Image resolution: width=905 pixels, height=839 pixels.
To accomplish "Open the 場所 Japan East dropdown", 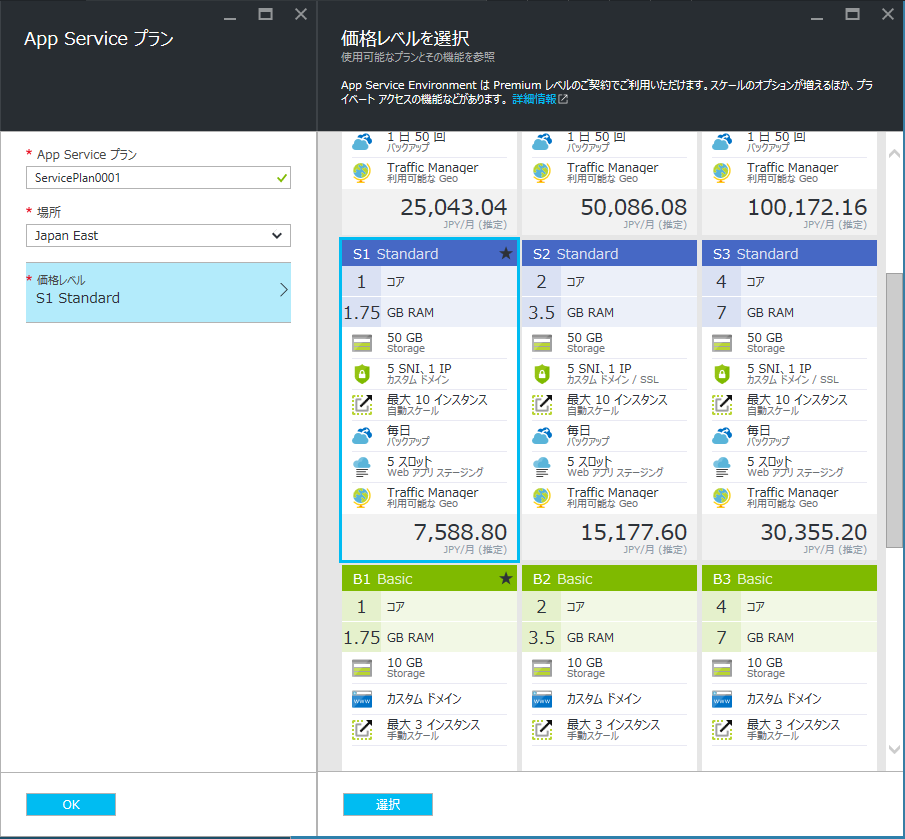I will [x=158, y=235].
